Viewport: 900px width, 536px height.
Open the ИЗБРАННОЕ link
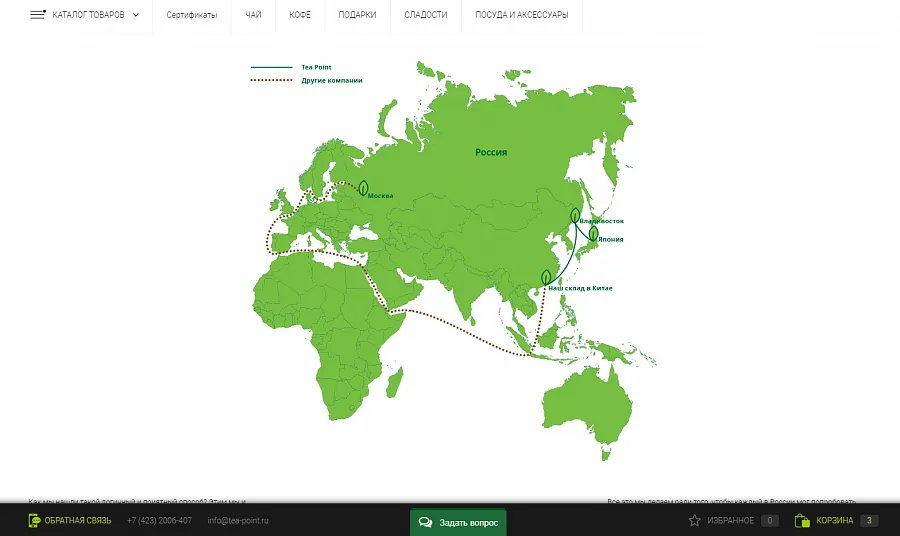[731, 521]
